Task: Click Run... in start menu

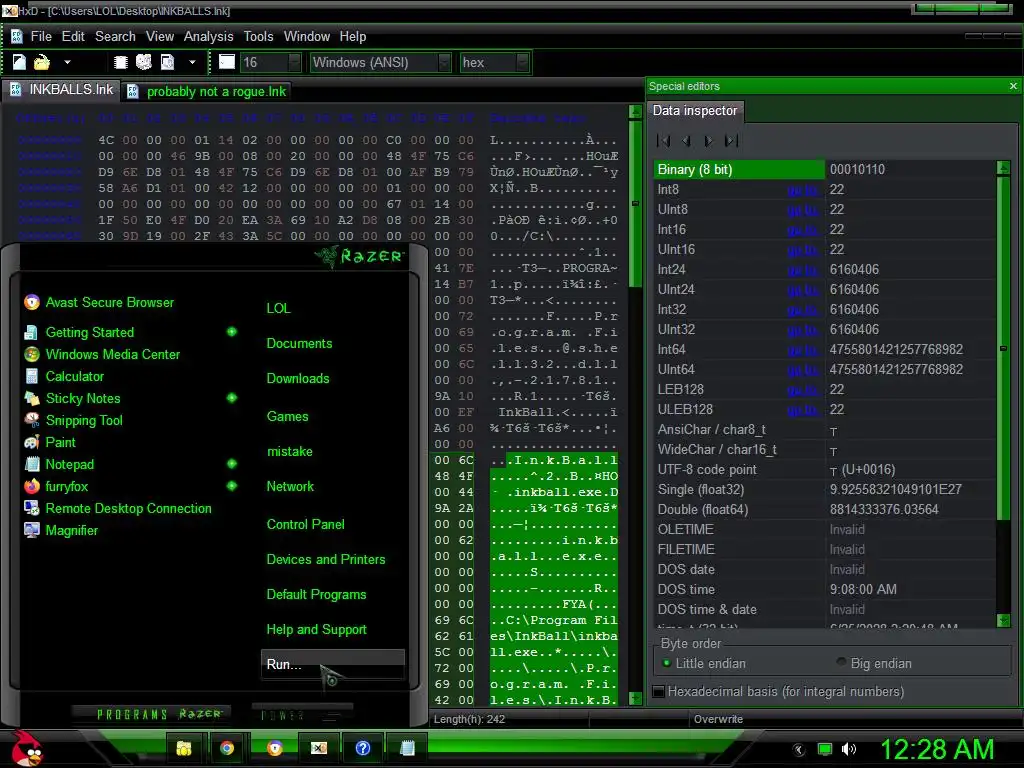Action: click(332, 665)
